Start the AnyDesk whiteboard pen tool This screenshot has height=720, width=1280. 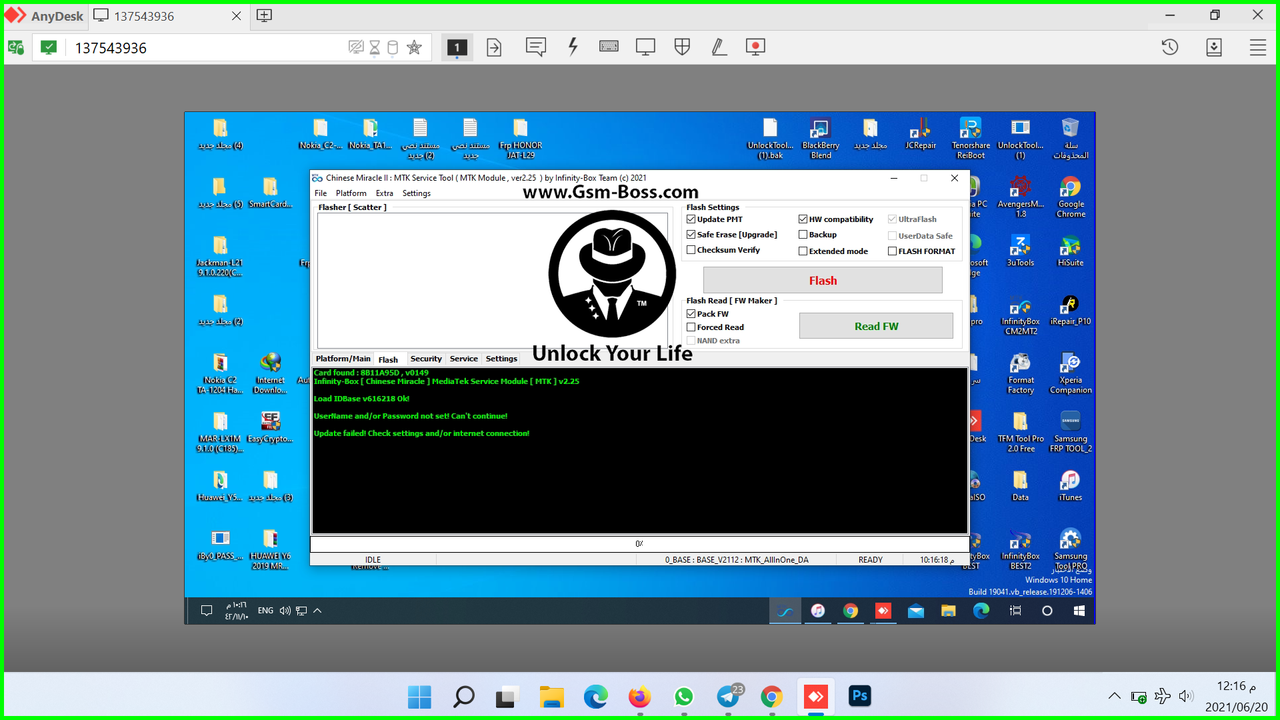click(718, 47)
